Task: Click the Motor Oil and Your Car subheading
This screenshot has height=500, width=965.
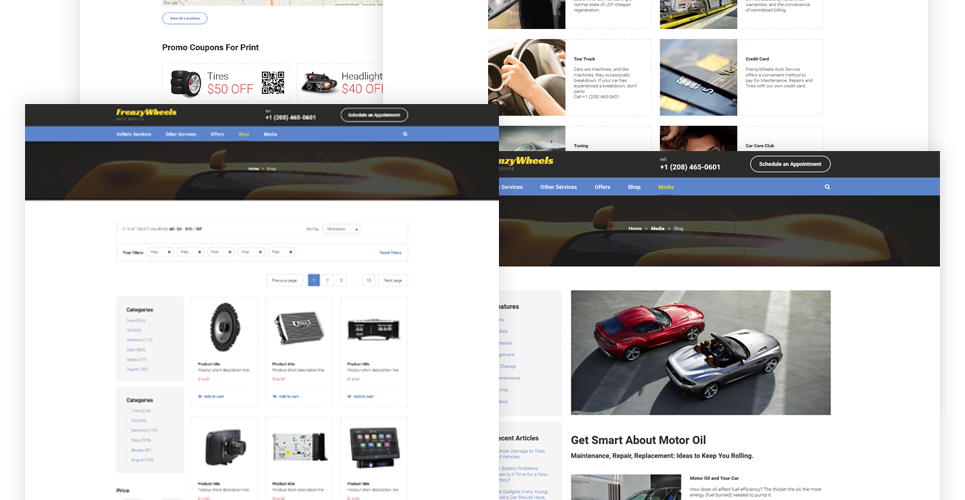Action: click(714, 478)
